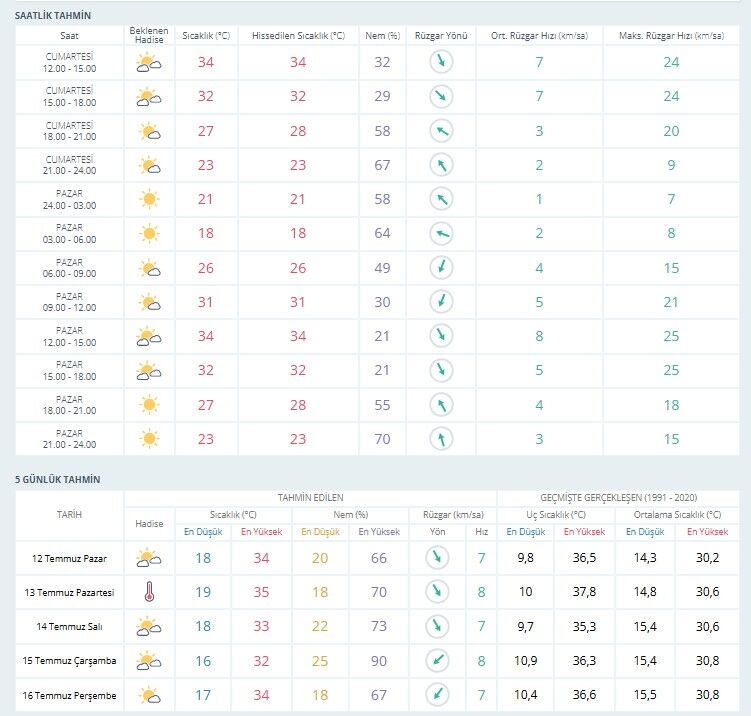
Task: Click the Hissedilen Sıcaklık column header
Action: (298, 35)
